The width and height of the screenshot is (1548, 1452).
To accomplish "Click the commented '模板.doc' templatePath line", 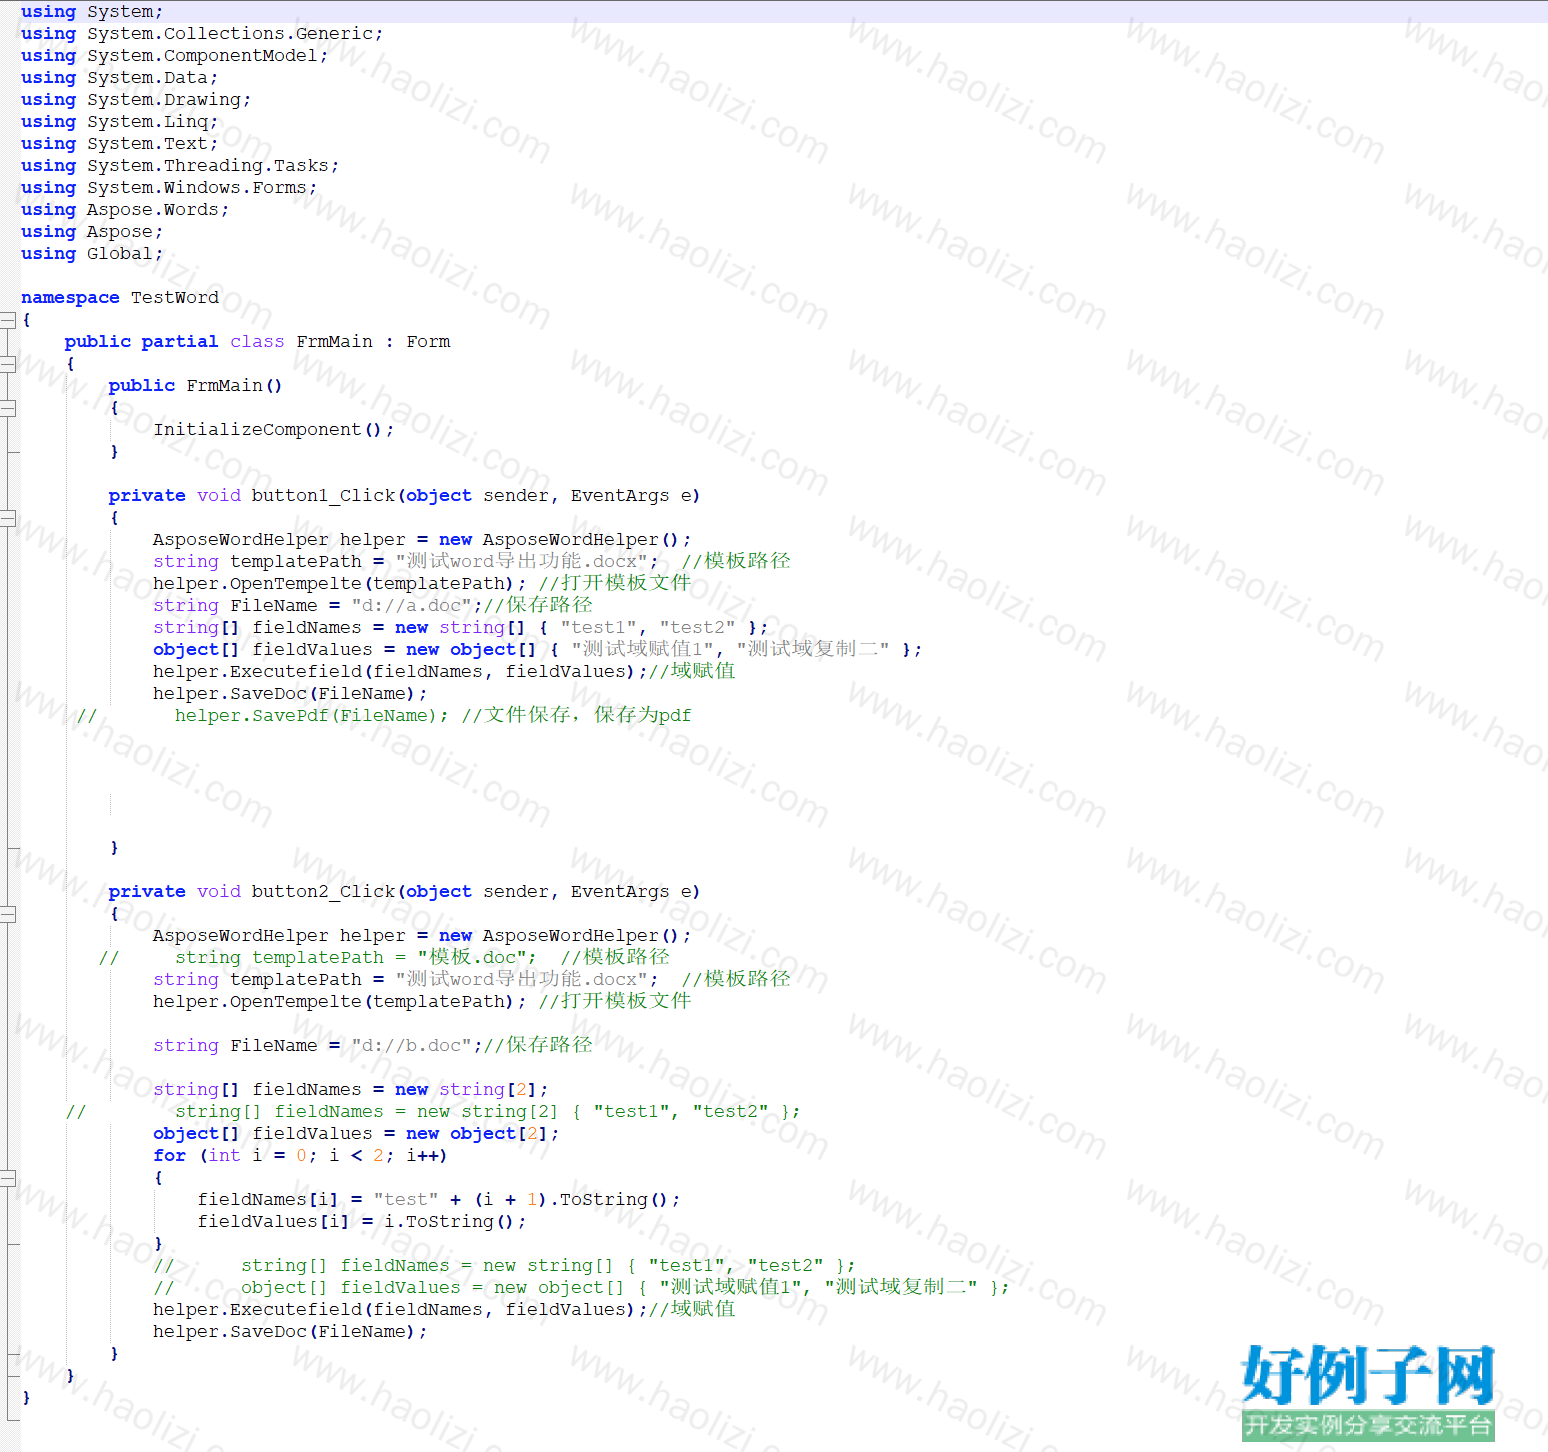I will coord(384,958).
